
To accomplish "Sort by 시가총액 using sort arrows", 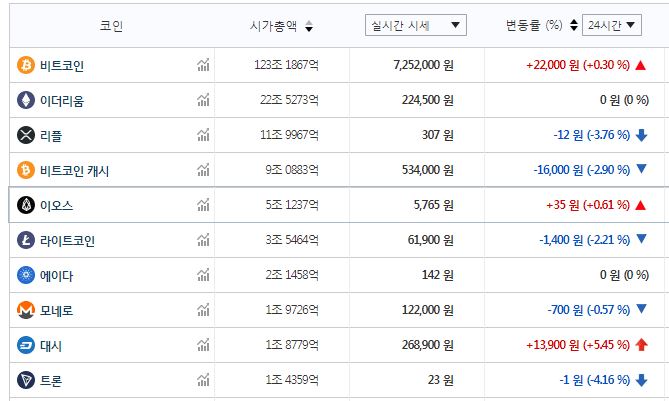I will pos(309,26).
